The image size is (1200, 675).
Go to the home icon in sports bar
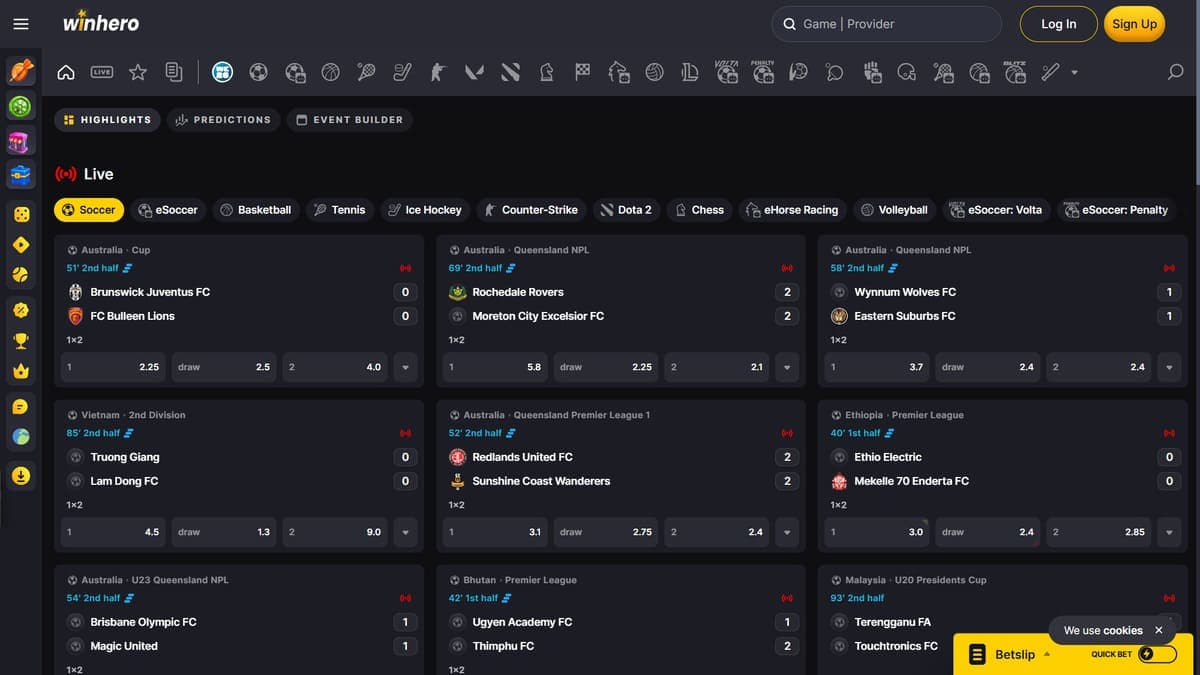[x=66, y=72]
